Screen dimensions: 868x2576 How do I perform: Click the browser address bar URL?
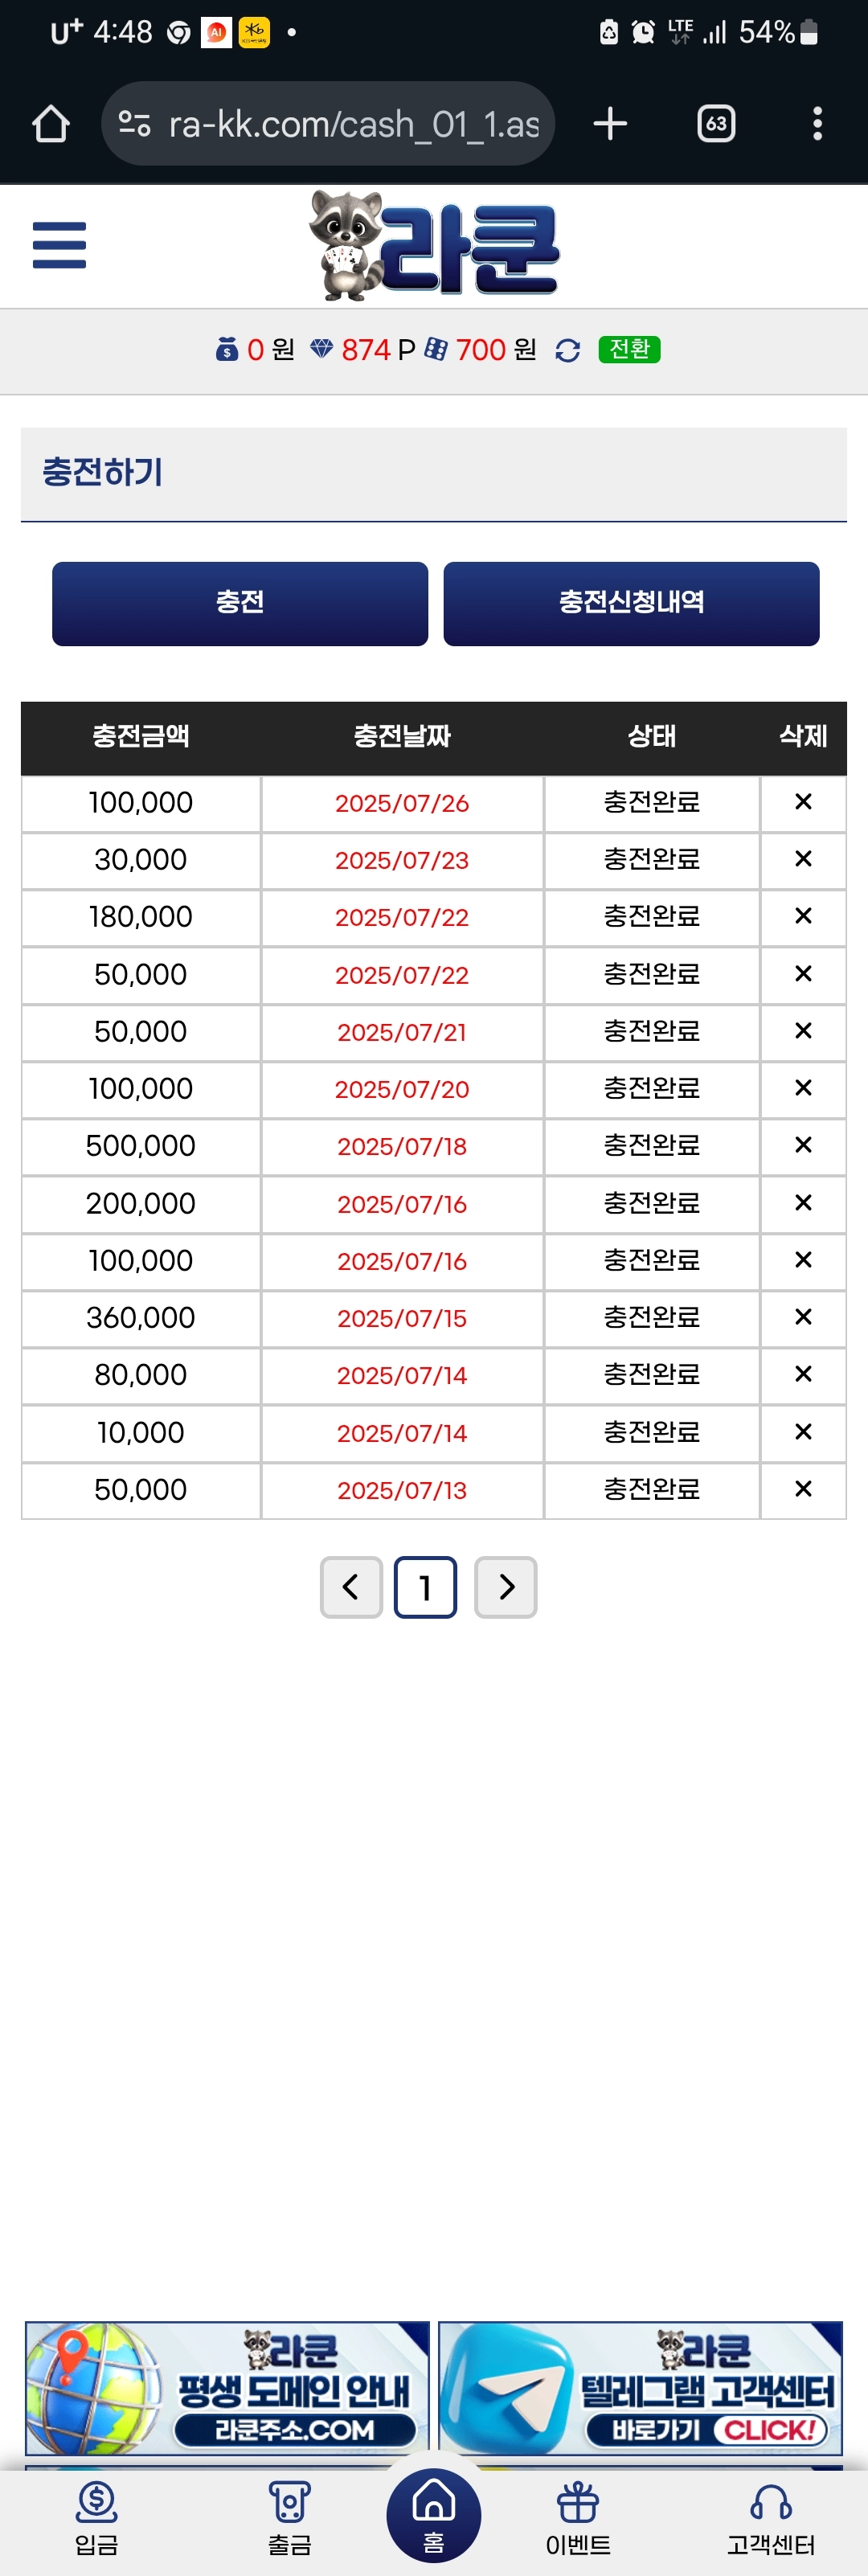tap(353, 124)
